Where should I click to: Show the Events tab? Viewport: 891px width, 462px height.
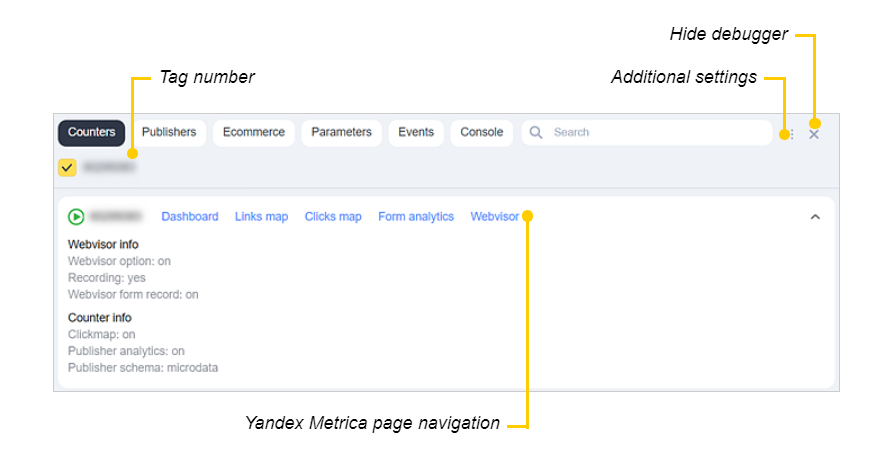(416, 132)
